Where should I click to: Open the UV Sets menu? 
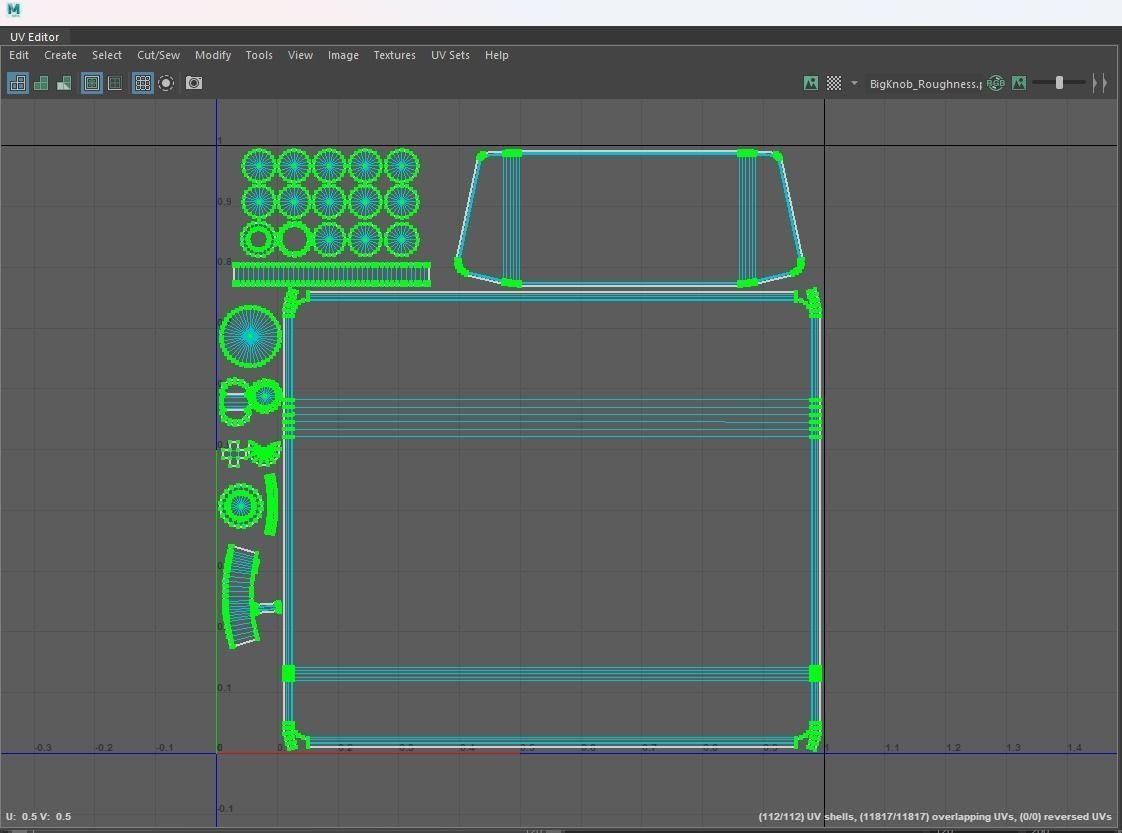click(450, 55)
